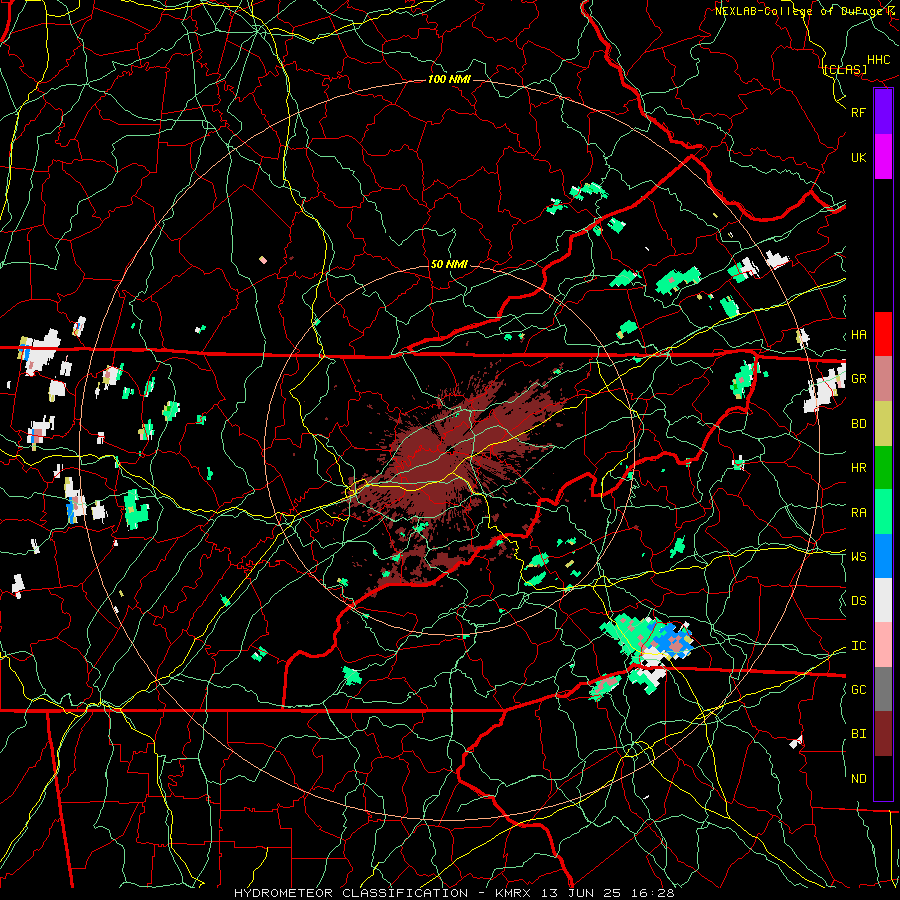
Task: Click the GC legend label
Action: pyautogui.click(x=858, y=690)
